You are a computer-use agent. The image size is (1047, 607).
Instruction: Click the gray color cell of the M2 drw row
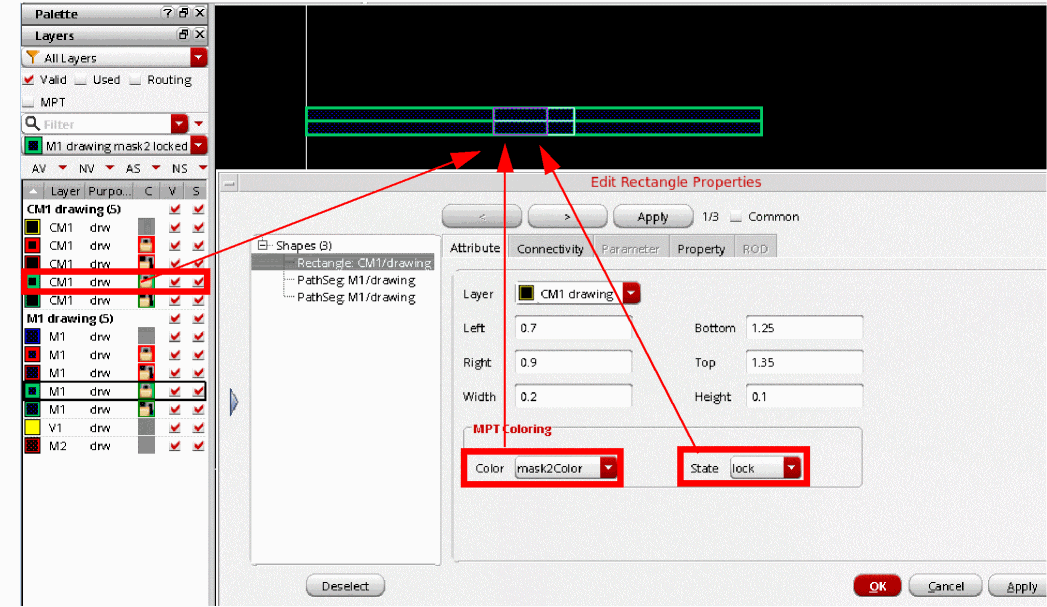coord(146,445)
